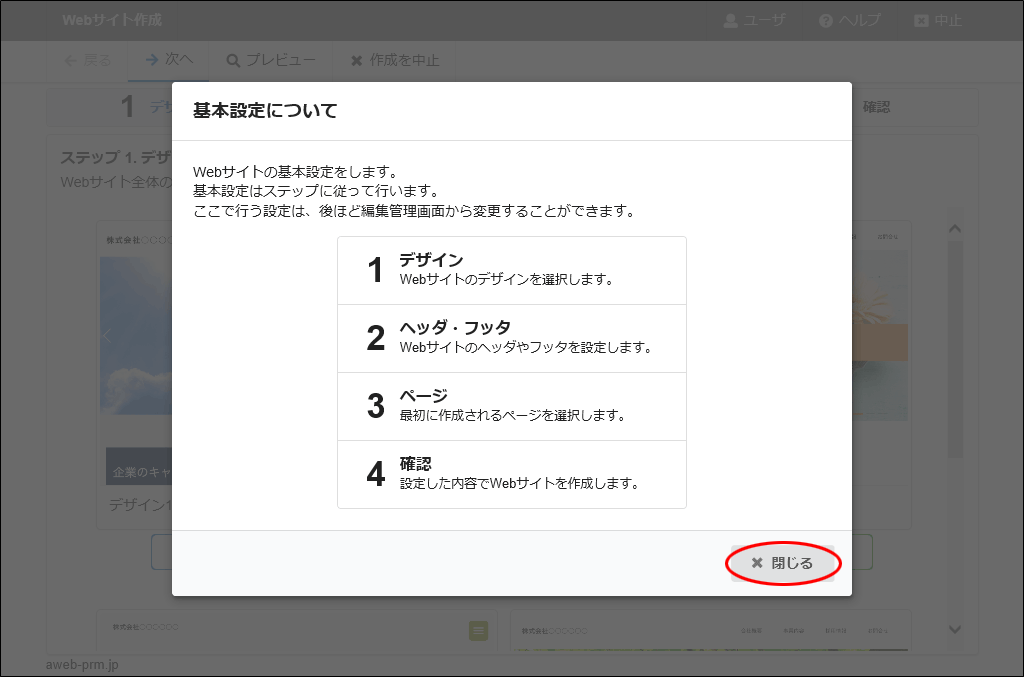Click the user silhouette icon beside ユーザ
The width and height of the screenshot is (1024, 677).
tap(730, 21)
